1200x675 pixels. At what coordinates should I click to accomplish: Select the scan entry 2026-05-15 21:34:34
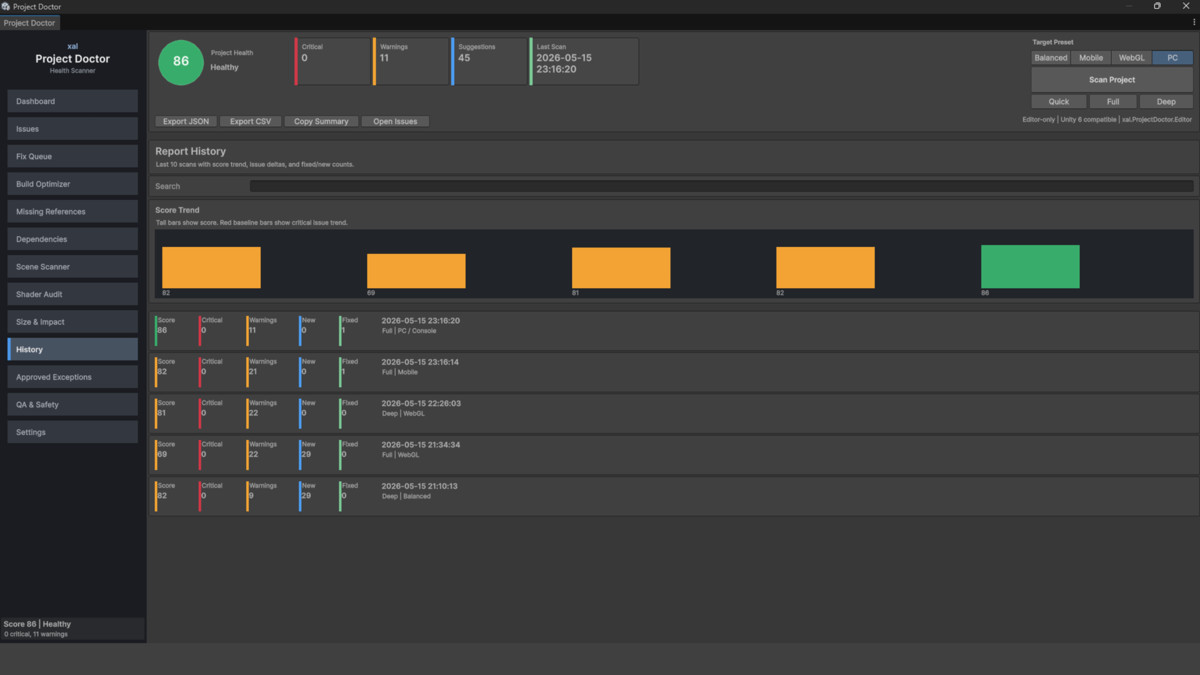[x=674, y=454]
